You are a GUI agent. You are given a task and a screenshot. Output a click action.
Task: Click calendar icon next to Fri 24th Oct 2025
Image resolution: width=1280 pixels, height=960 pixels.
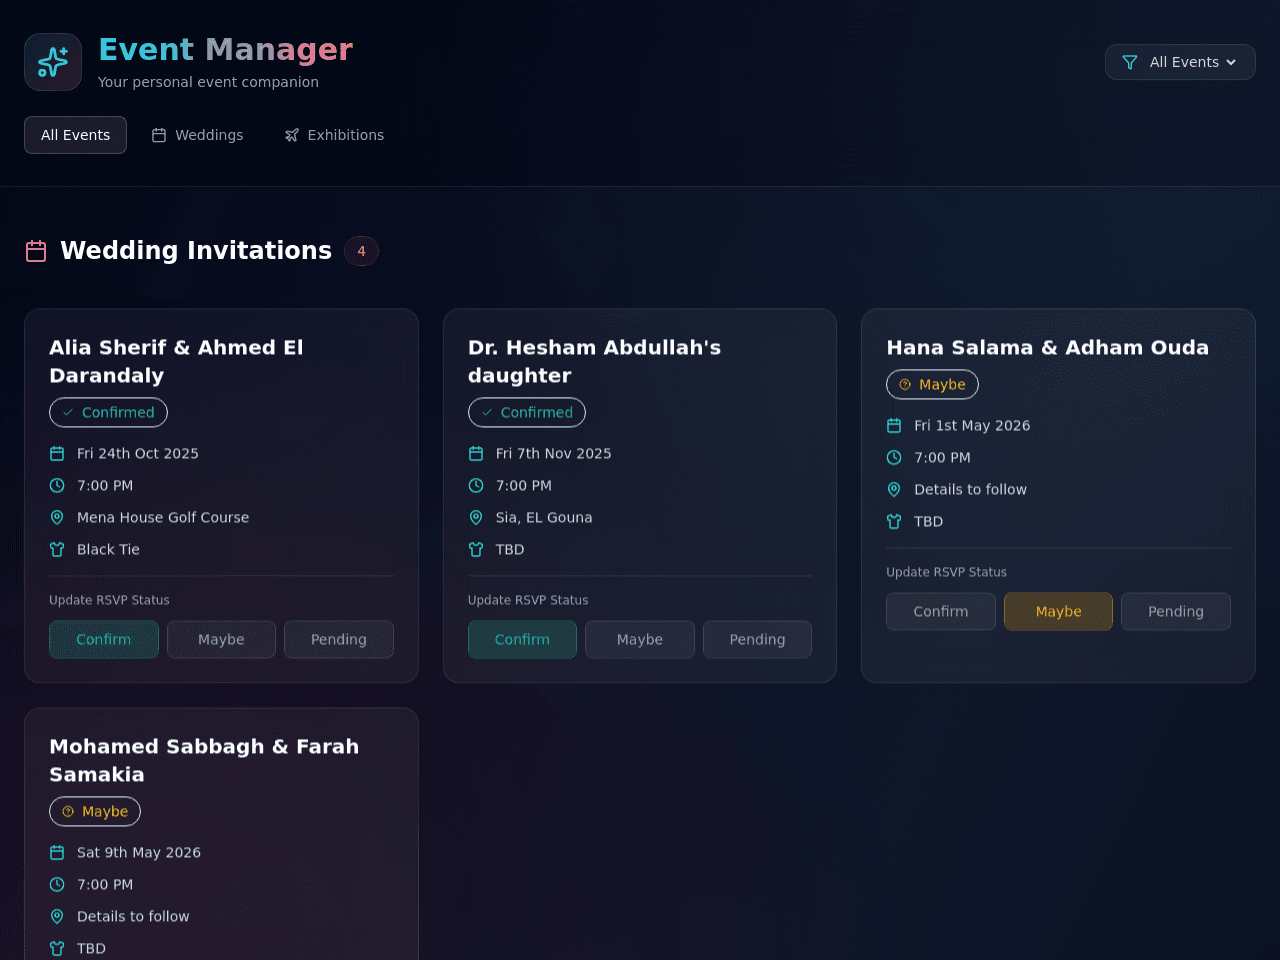coord(57,453)
